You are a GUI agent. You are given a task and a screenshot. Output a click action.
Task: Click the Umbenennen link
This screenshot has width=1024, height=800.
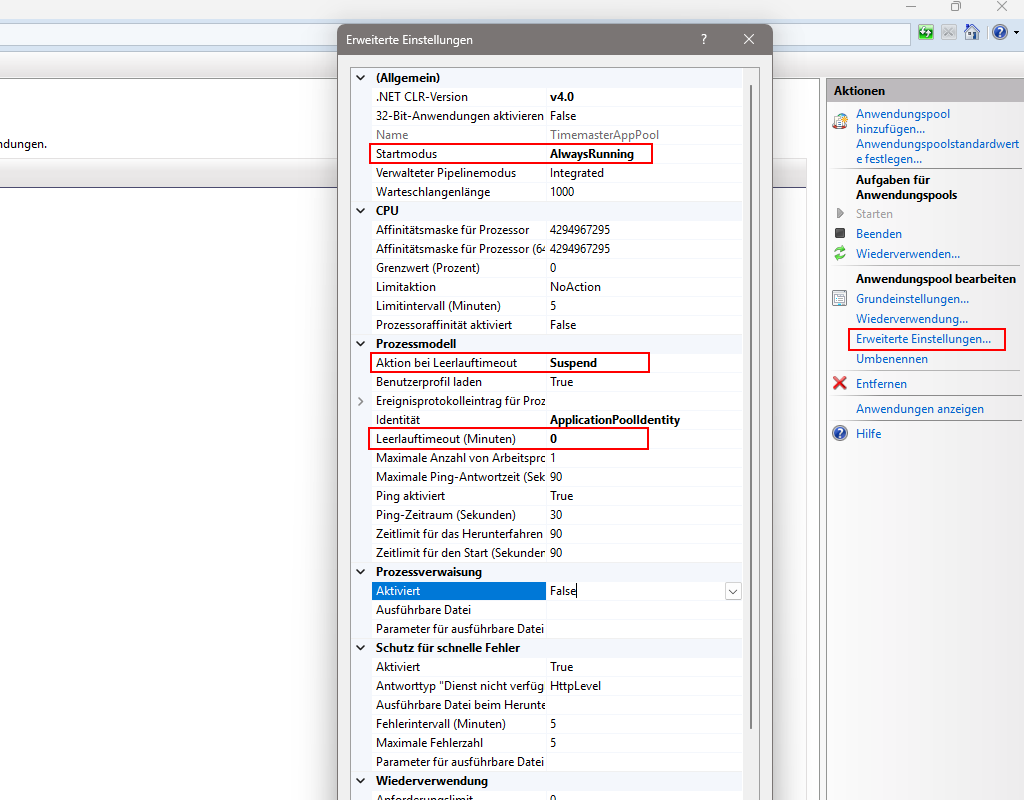891,359
